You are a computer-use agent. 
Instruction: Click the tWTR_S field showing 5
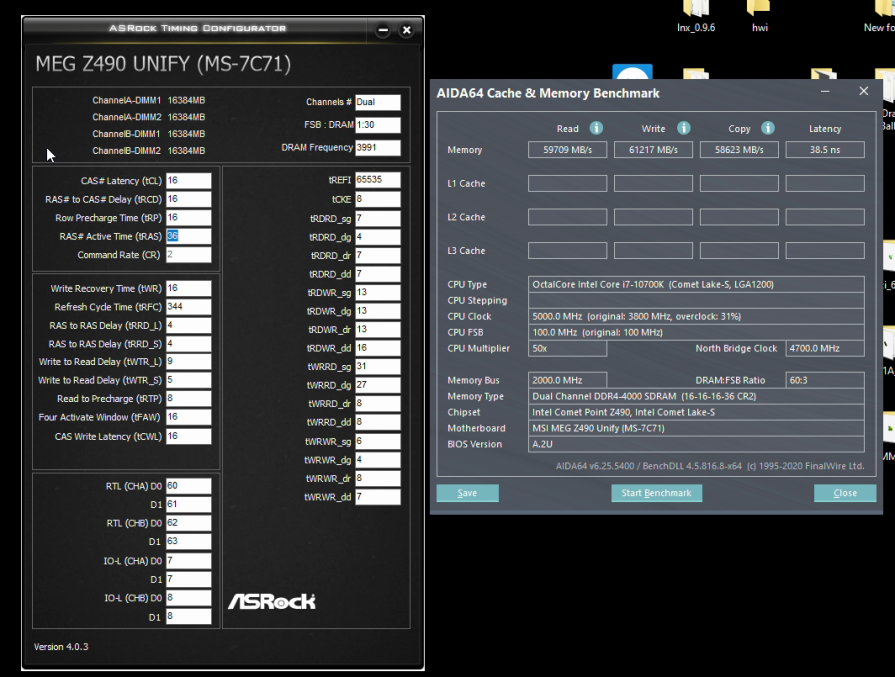pyautogui.click(x=188, y=380)
